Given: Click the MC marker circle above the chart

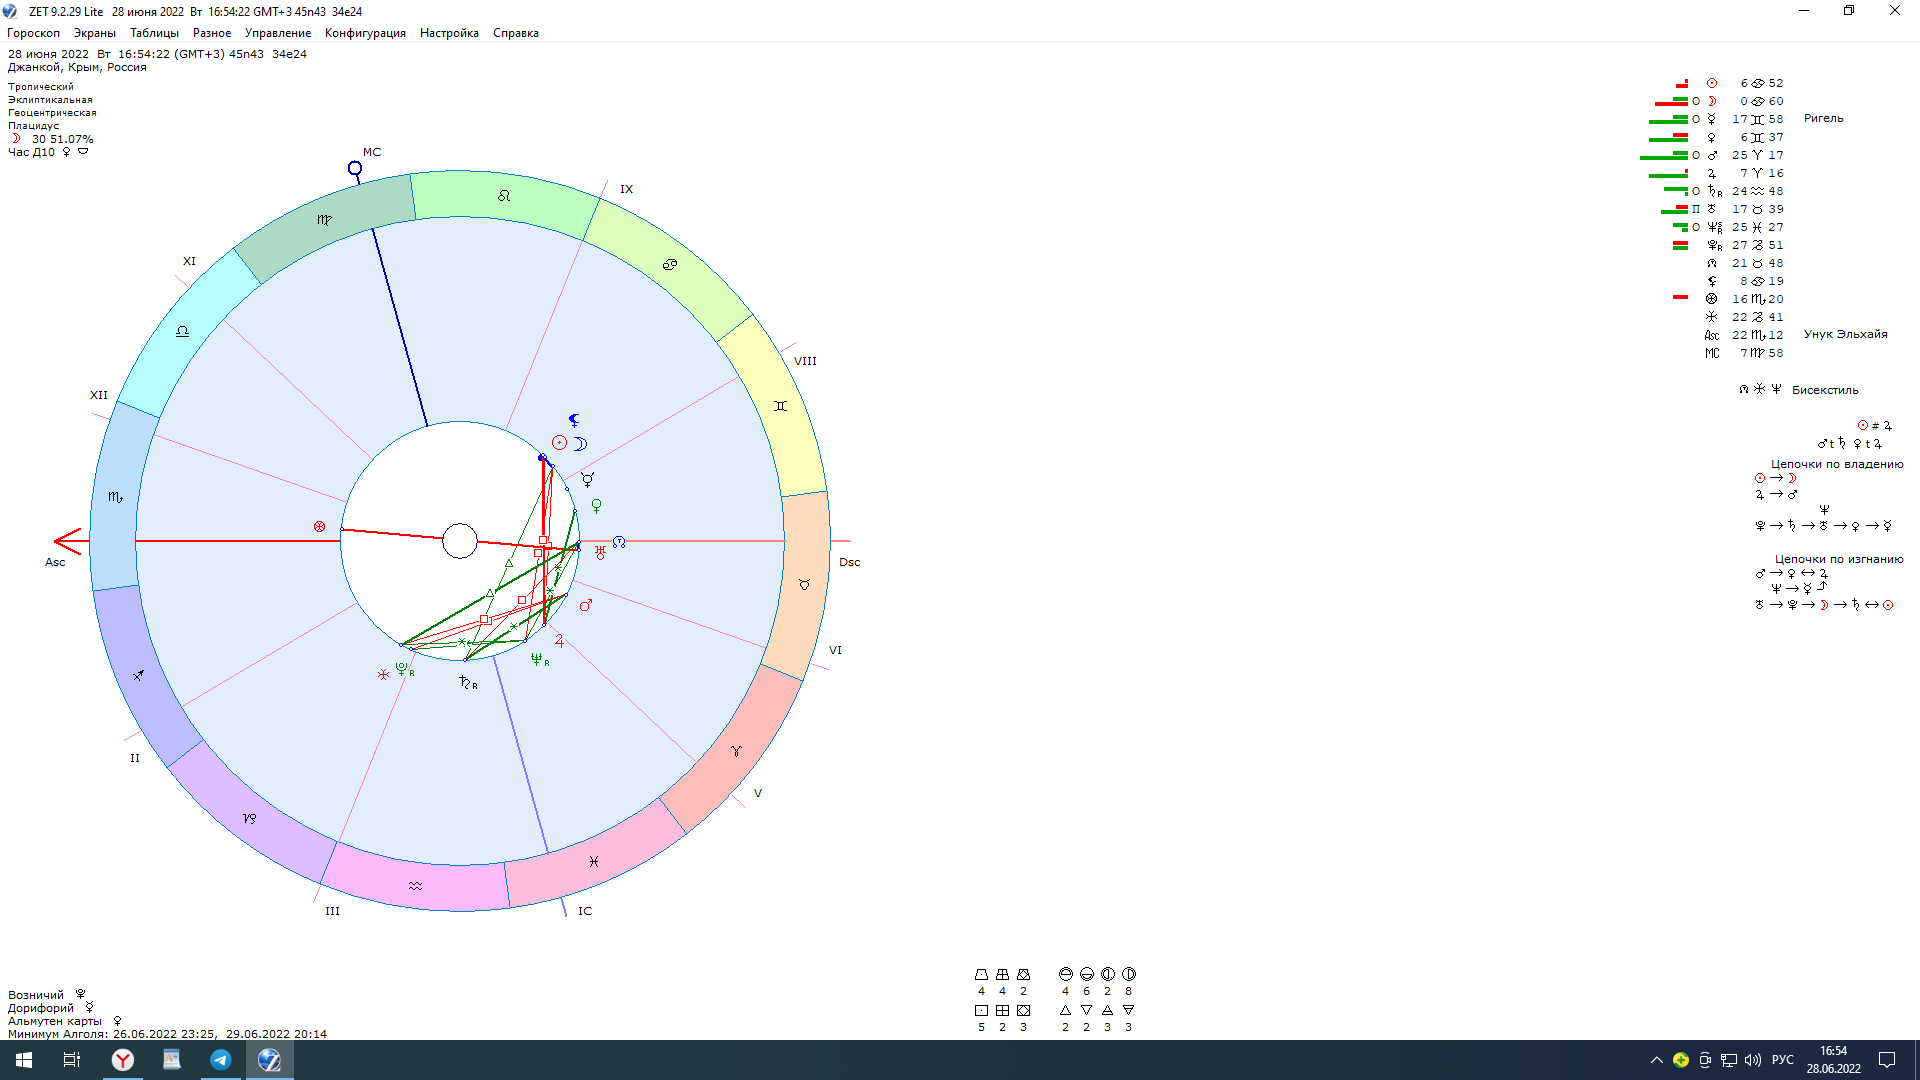Looking at the screenshot, I should point(354,168).
